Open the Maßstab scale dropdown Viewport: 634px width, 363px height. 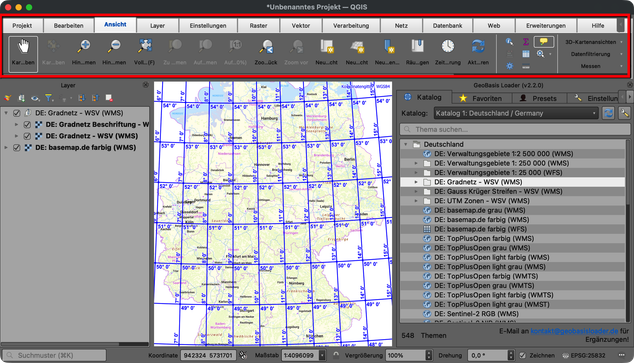click(322, 355)
